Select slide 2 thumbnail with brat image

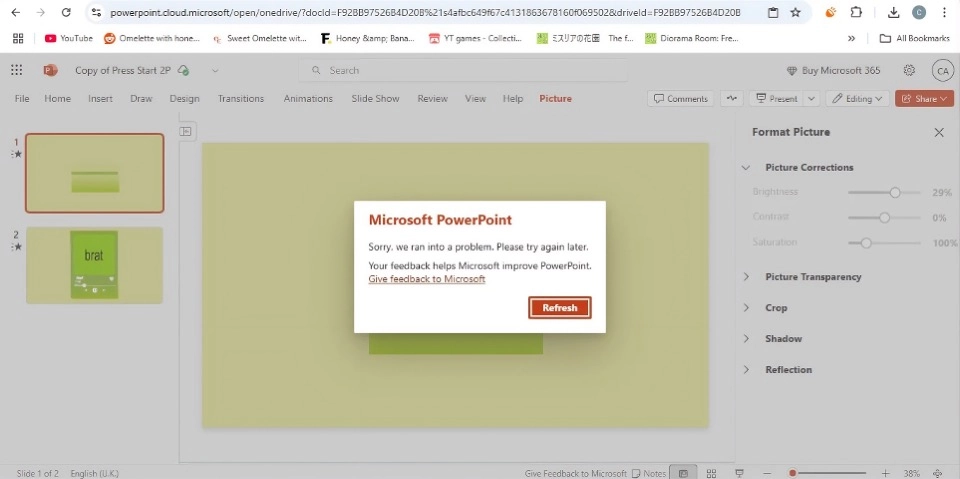pyautogui.click(x=94, y=265)
